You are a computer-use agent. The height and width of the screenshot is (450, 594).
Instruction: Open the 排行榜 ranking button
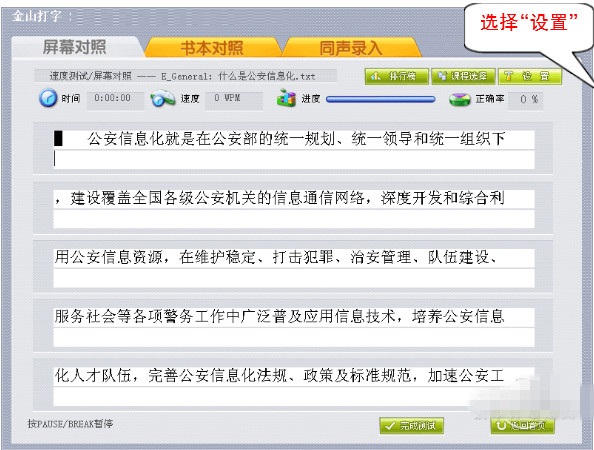(397, 77)
